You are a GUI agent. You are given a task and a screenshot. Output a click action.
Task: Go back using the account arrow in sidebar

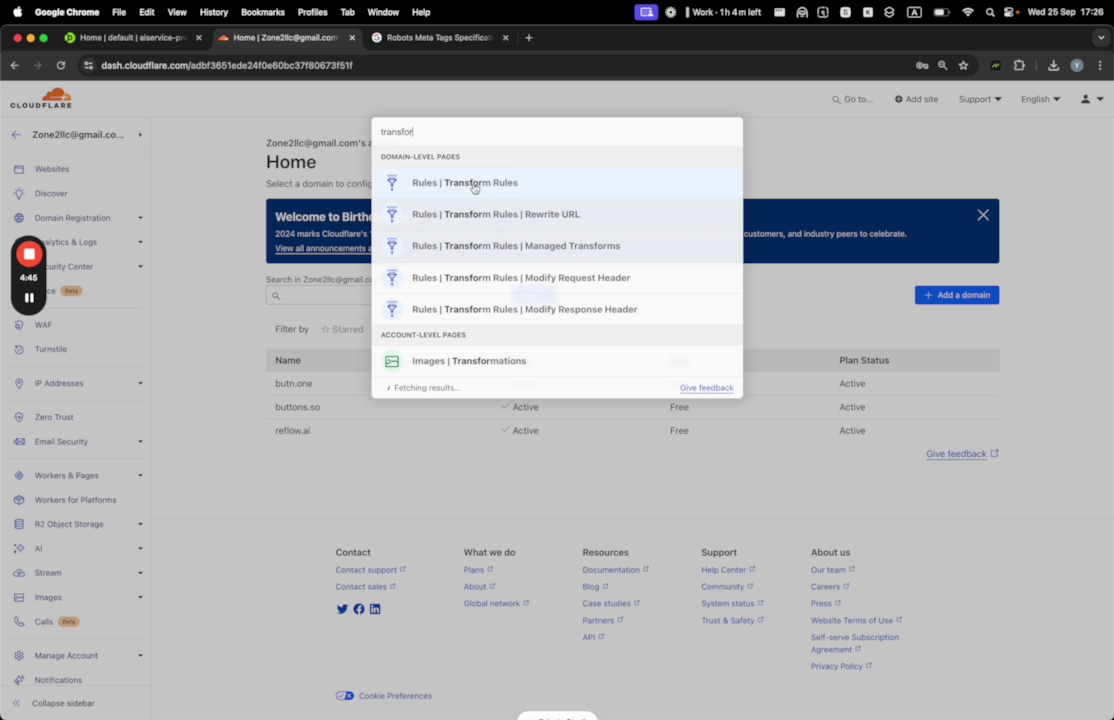pyautogui.click(x=16, y=134)
